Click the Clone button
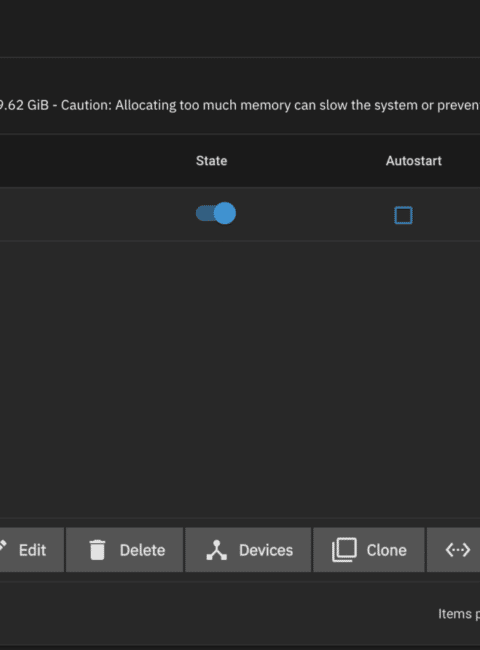 click(x=369, y=550)
